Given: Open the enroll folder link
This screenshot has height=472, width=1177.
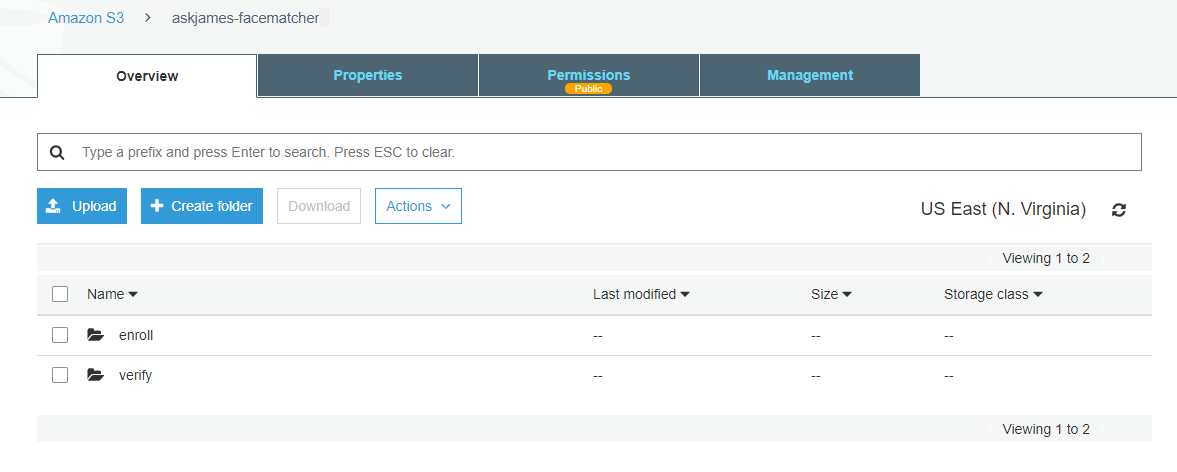Looking at the screenshot, I should [x=136, y=335].
